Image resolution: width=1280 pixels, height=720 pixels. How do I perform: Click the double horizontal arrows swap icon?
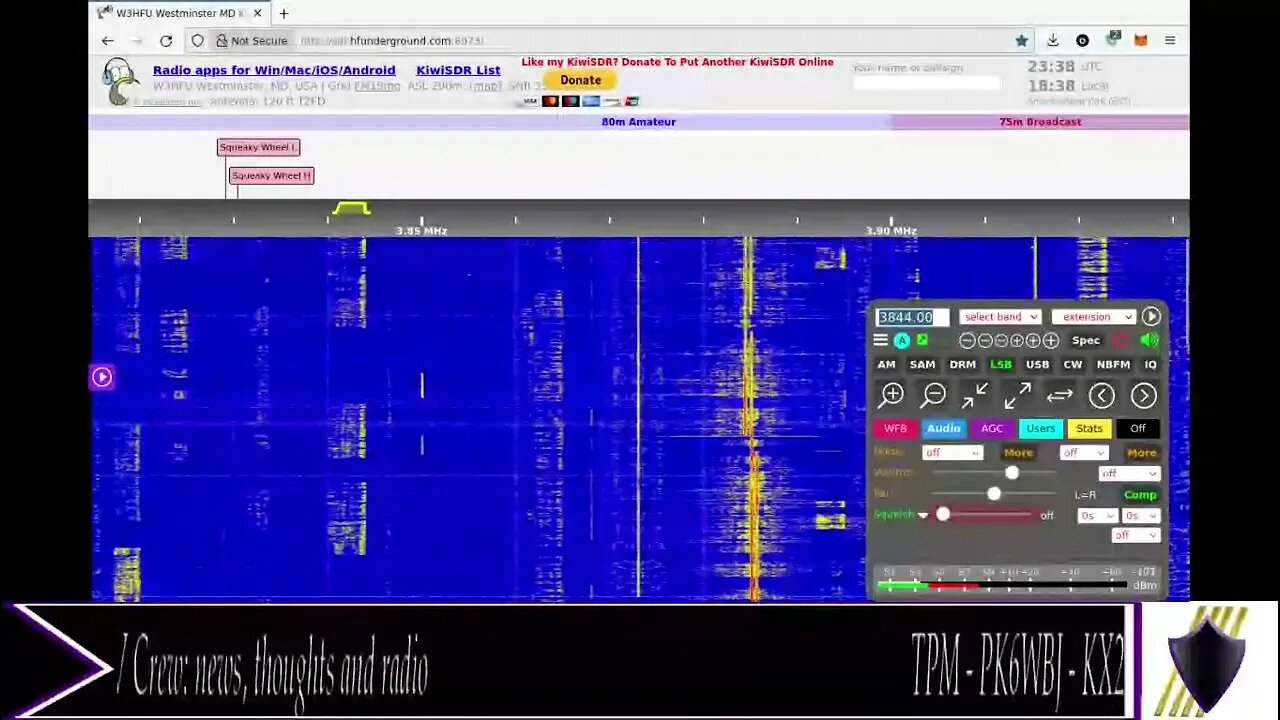(1059, 396)
